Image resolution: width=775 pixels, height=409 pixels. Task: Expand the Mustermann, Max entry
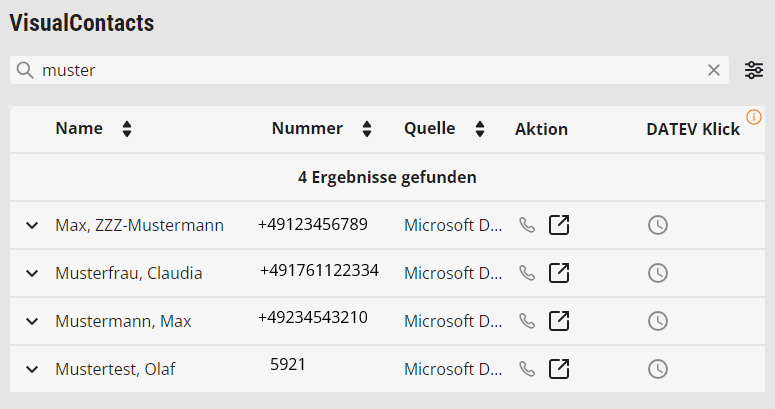click(32, 322)
